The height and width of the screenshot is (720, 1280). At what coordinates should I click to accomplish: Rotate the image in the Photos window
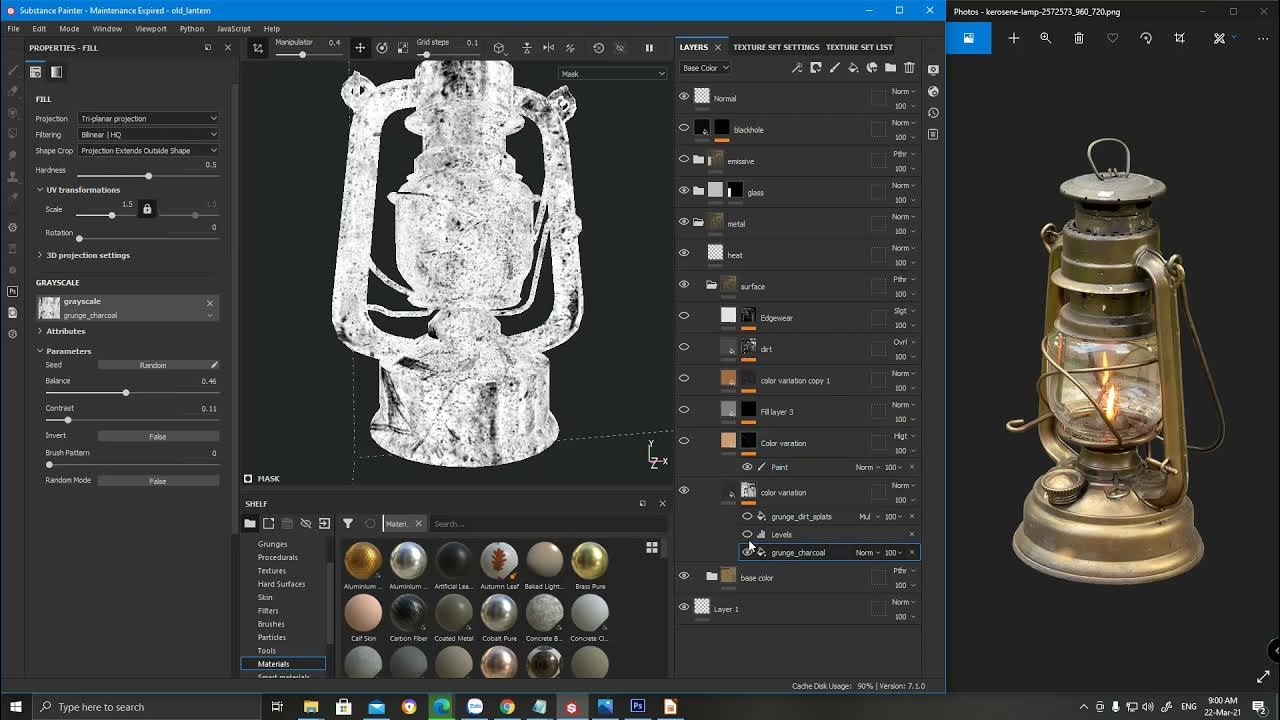click(x=1146, y=38)
